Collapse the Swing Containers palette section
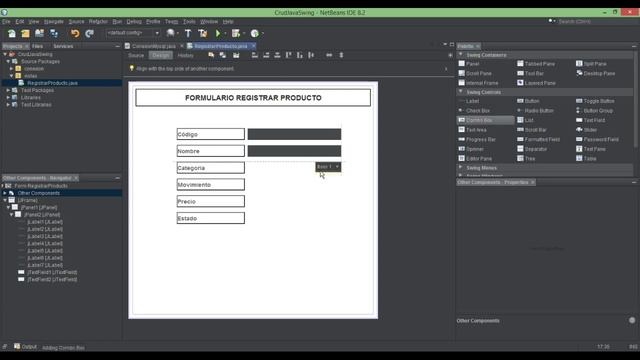 pos(461,55)
